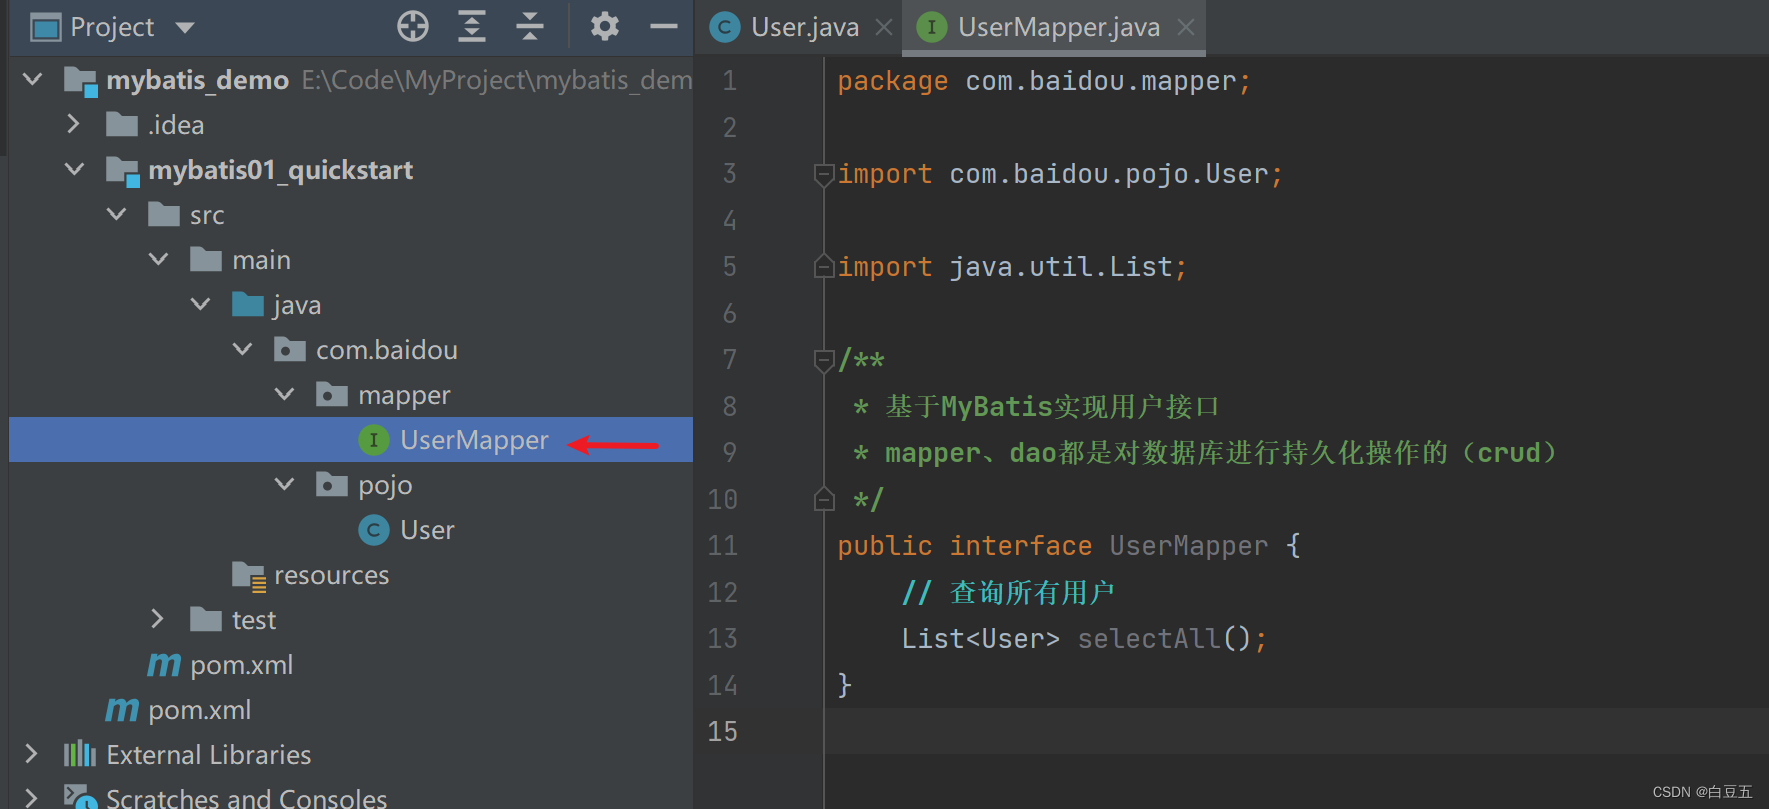
Task: Select the resources folder label
Action: 331,575
